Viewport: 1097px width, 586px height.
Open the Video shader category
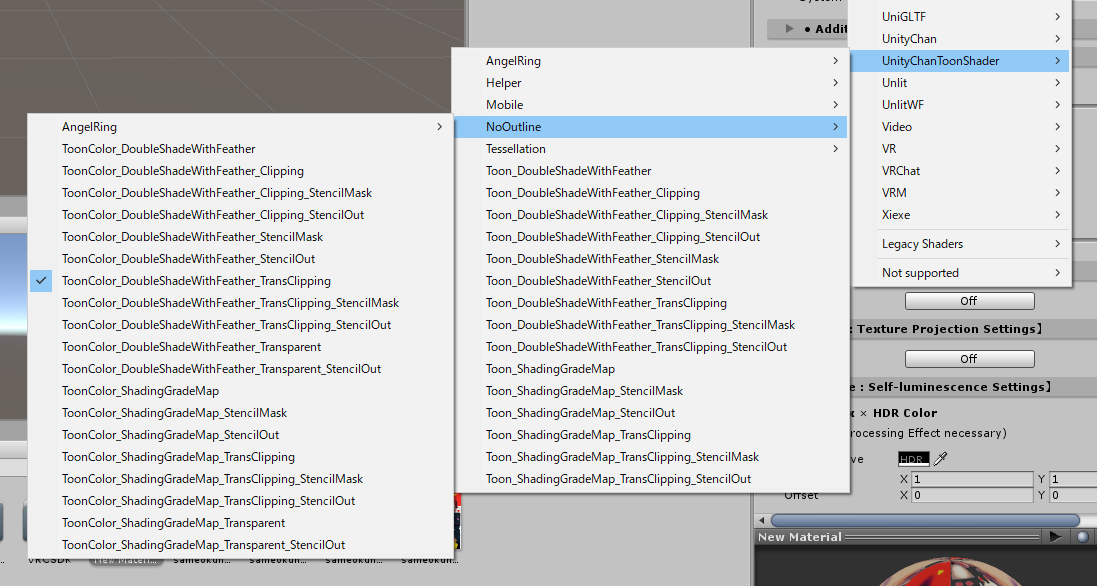[961, 127]
